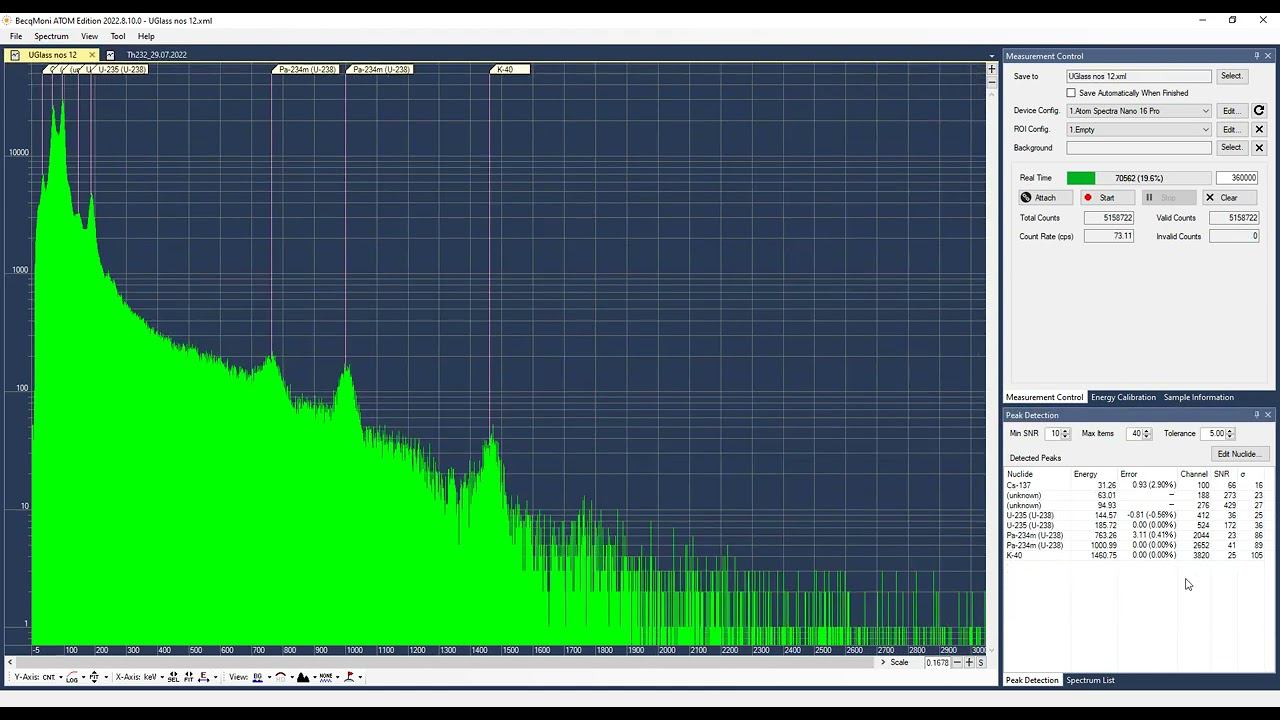Image resolution: width=1280 pixels, height=720 pixels.
Task: Close the UGlass nos 12 spectrum tab
Action: pos(92,55)
